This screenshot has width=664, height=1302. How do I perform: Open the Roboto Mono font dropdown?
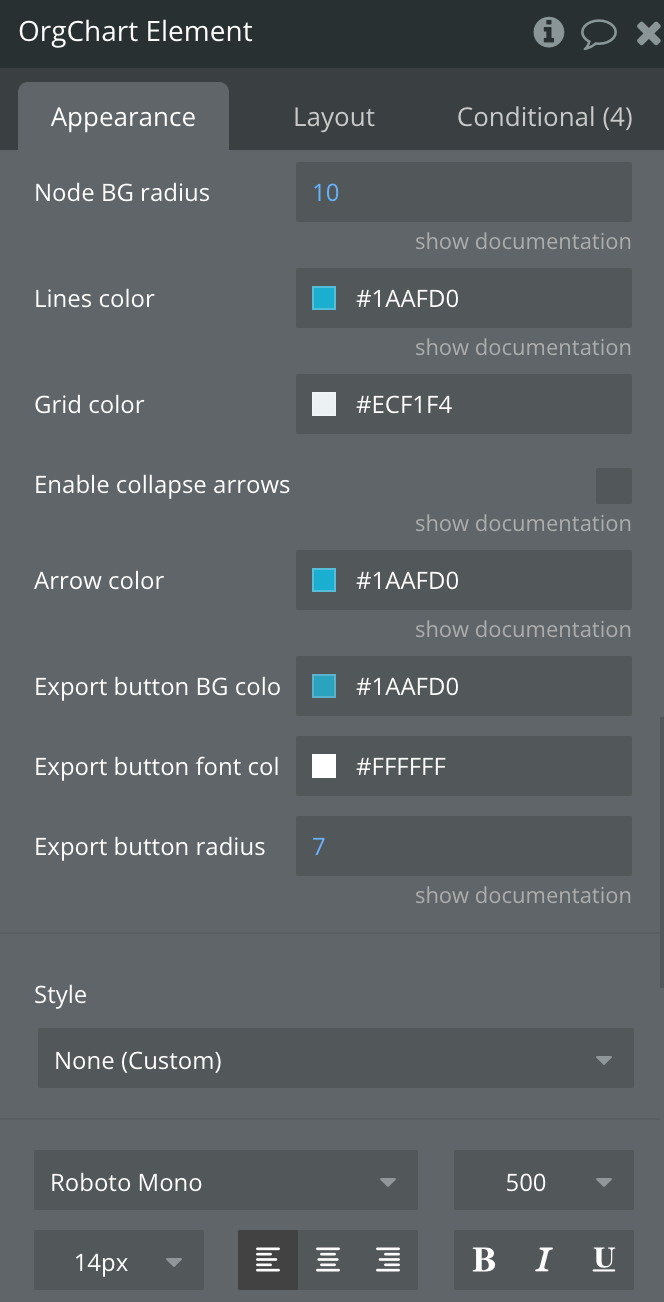[226, 1181]
